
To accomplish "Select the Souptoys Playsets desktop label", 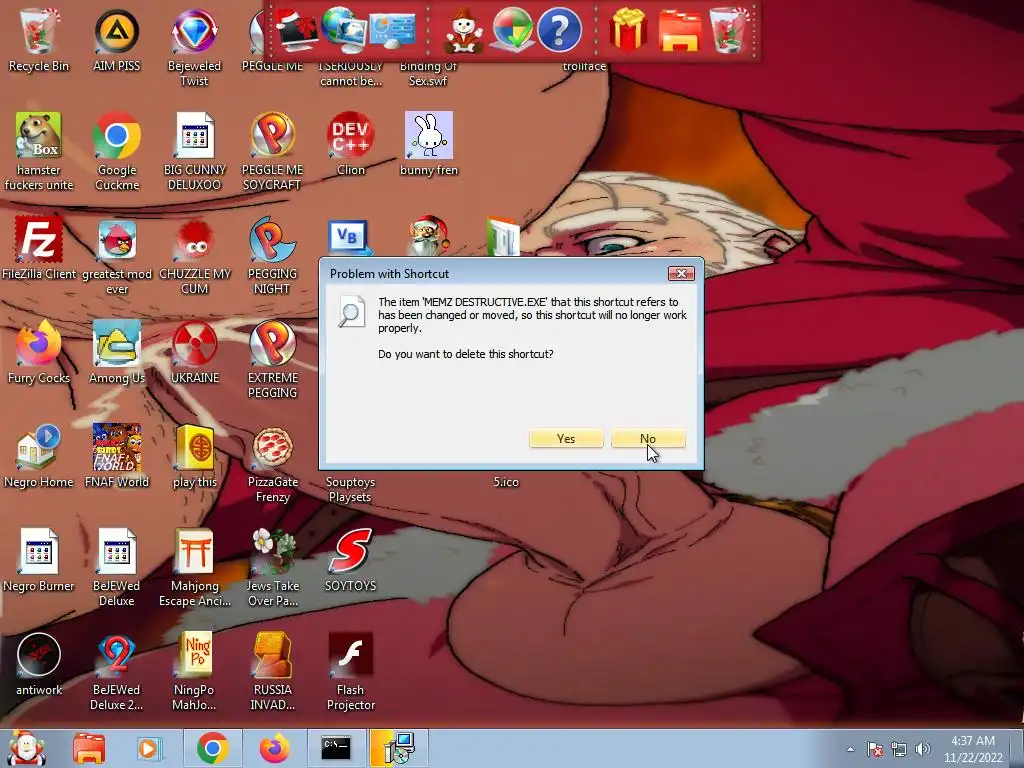I will click(351, 489).
